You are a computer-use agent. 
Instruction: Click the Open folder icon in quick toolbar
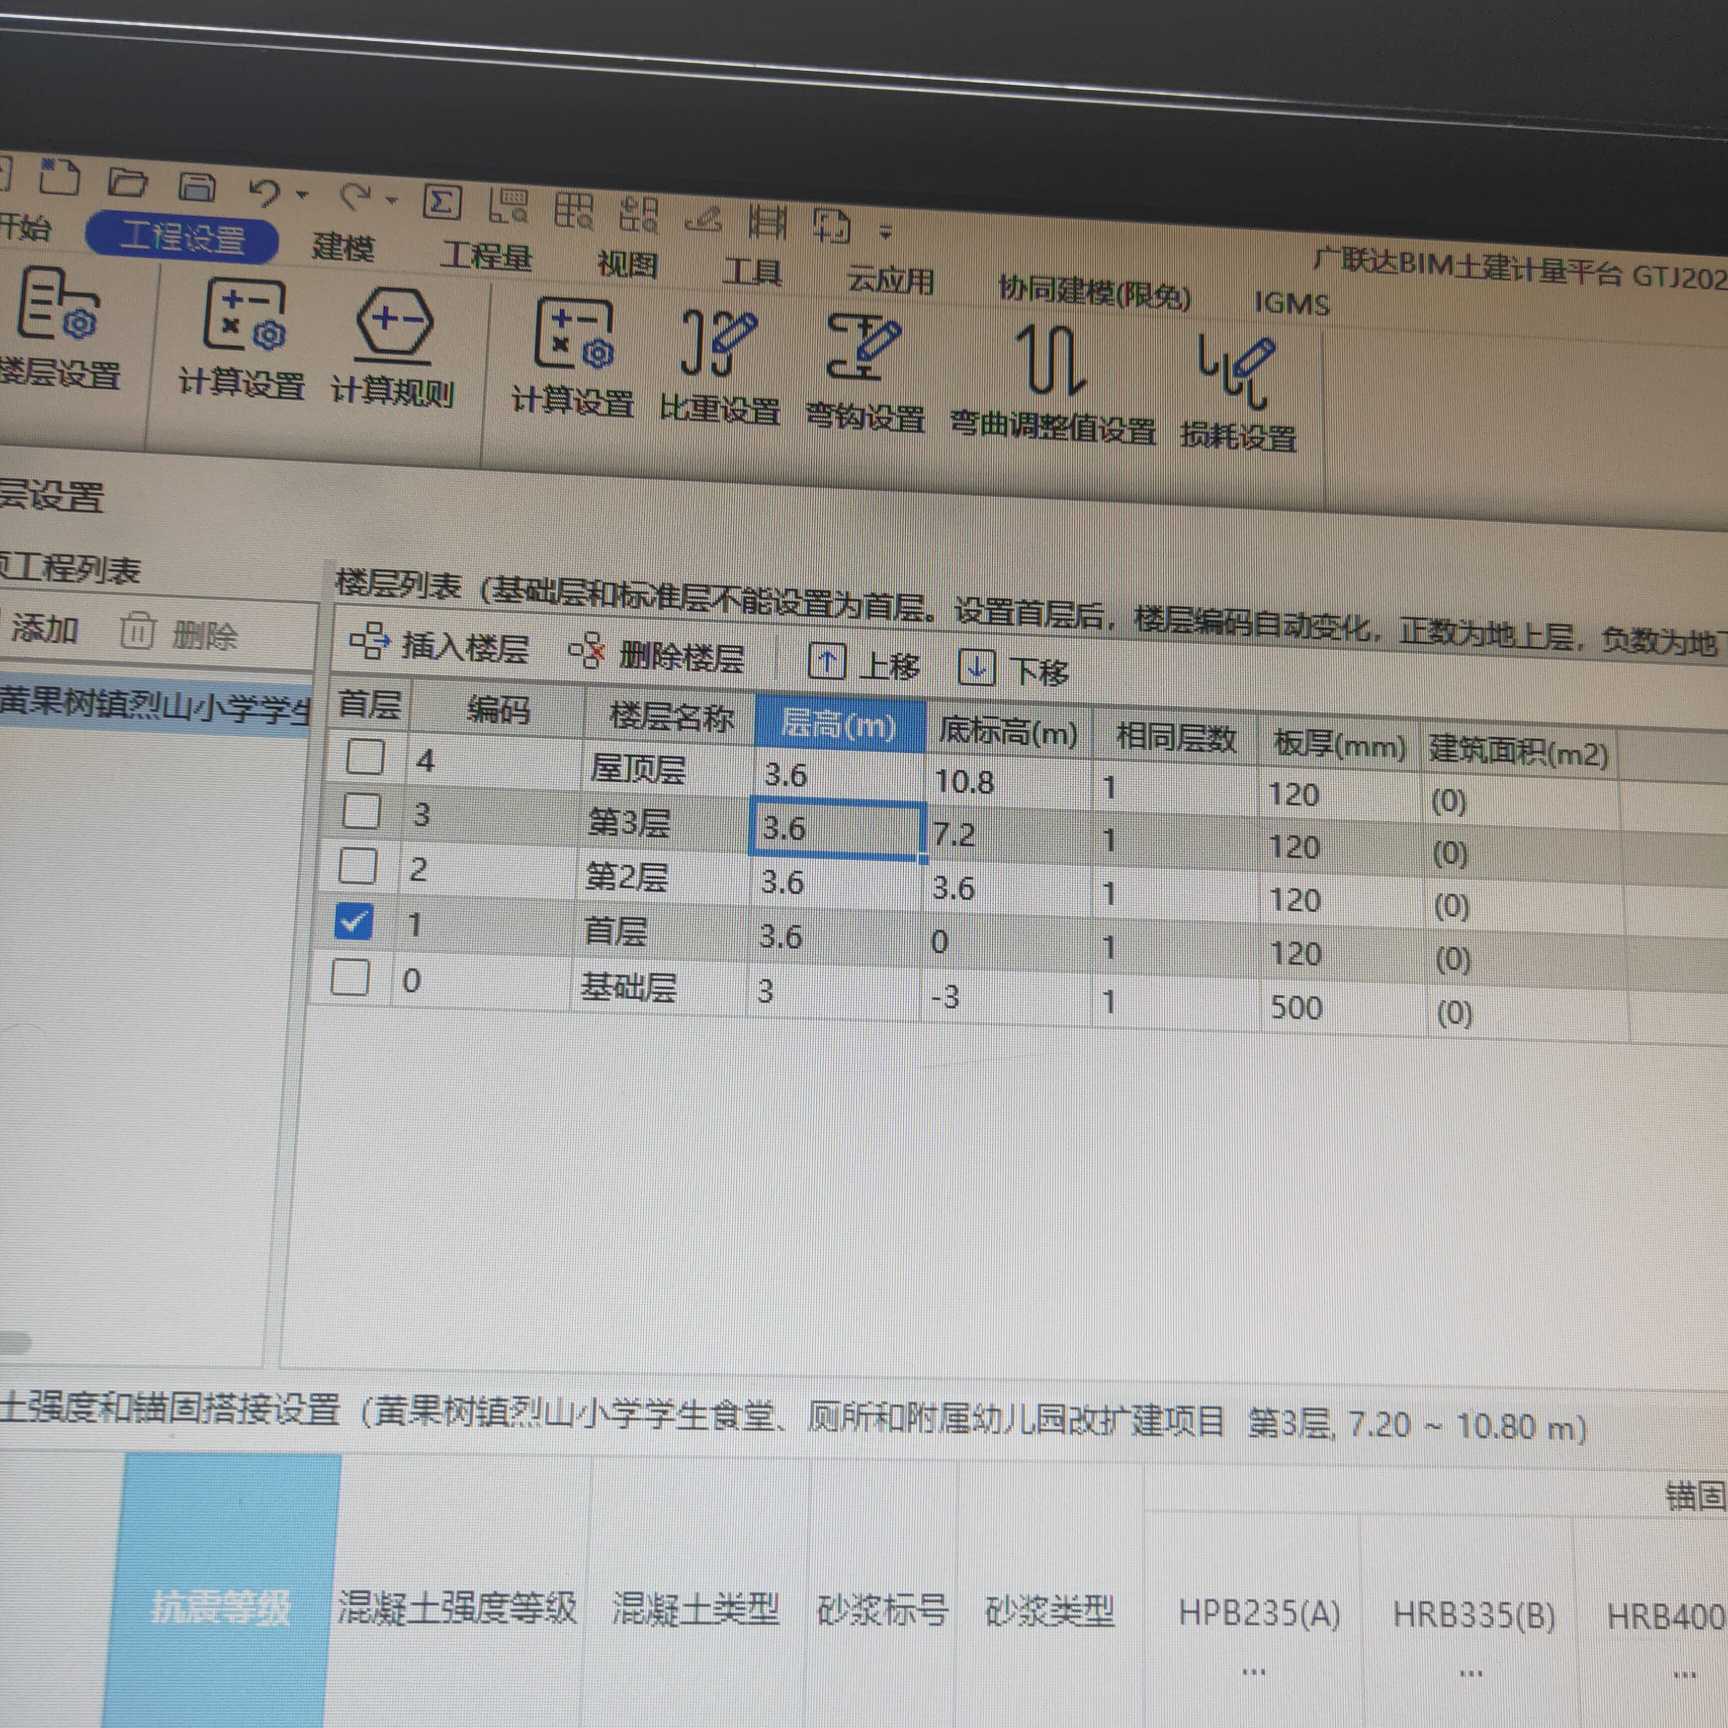pos(128,182)
